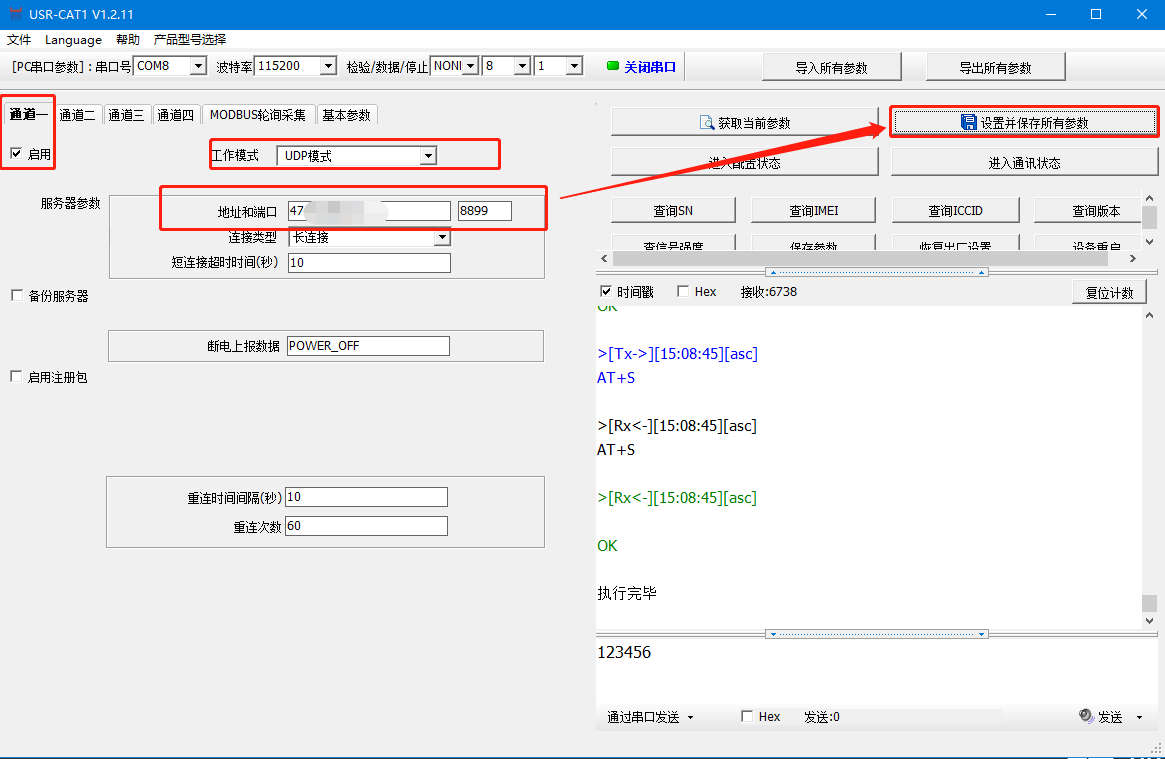Open the 工作模式 UDP模式 dropdown
The image size is (1165, 759).
[428, 156]
